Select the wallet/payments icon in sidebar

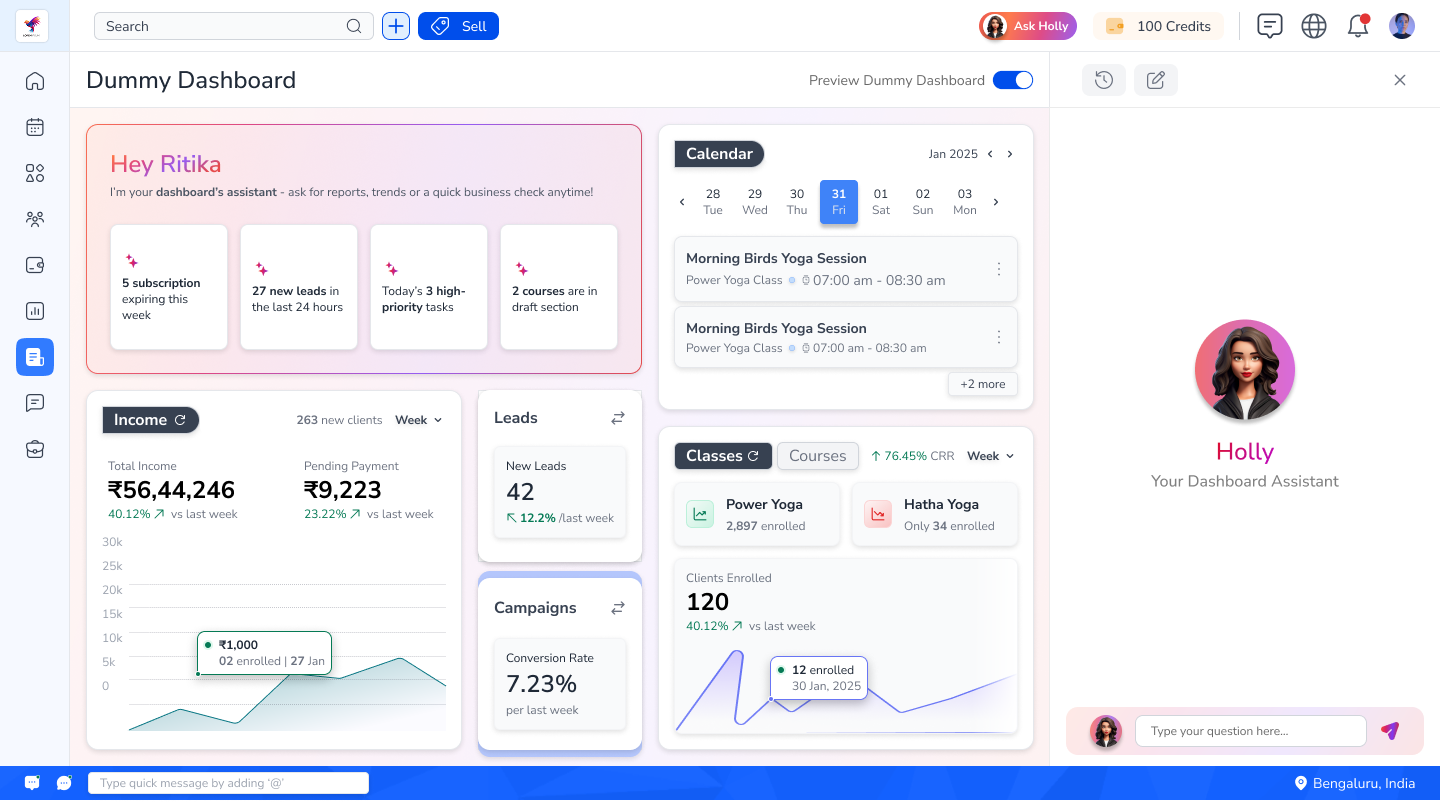pyautogui.click(x=35, y=265)
